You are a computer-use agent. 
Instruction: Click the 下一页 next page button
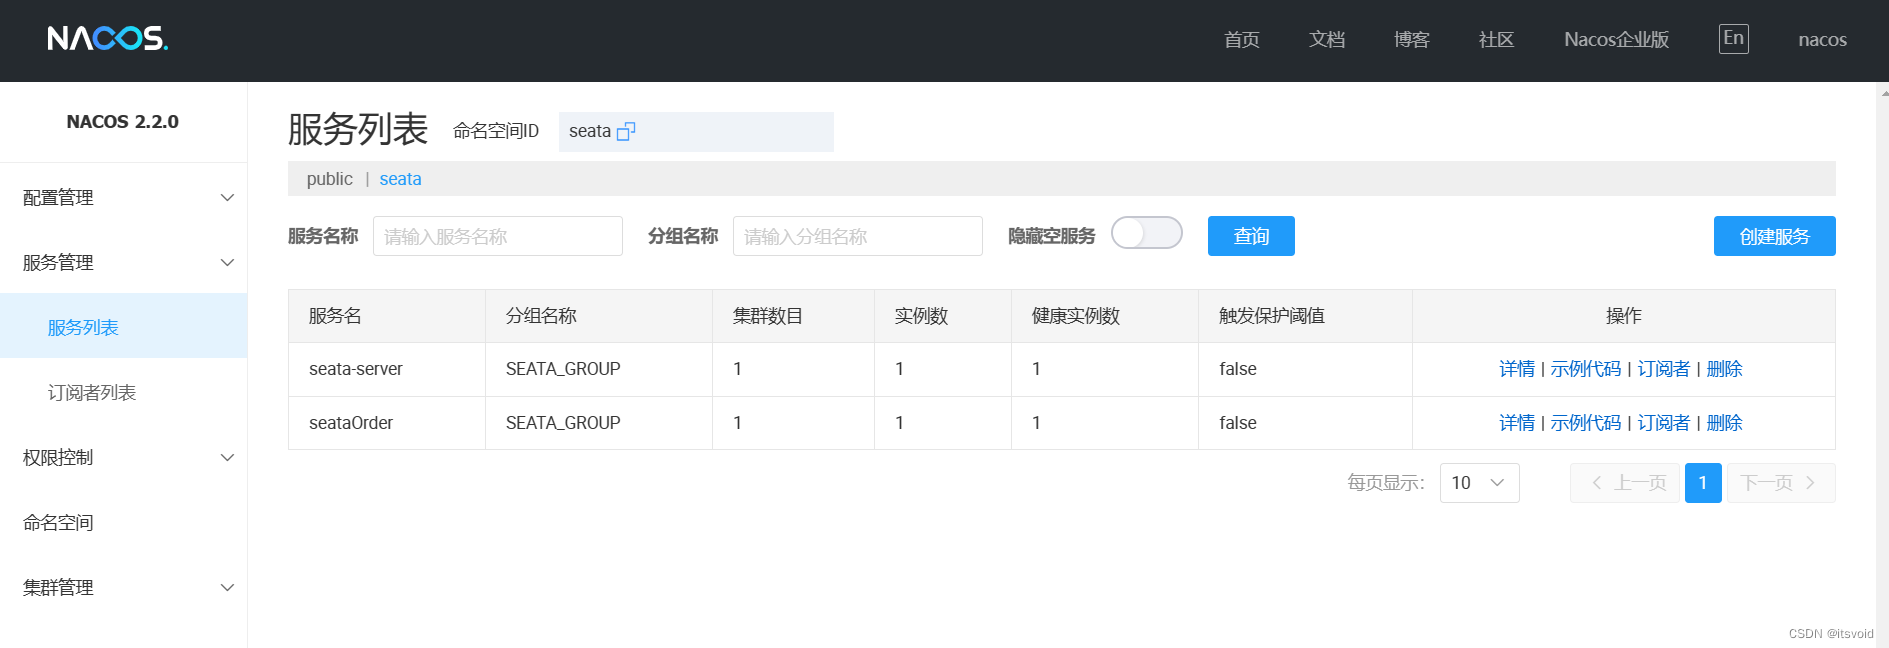click(1781, 483)
